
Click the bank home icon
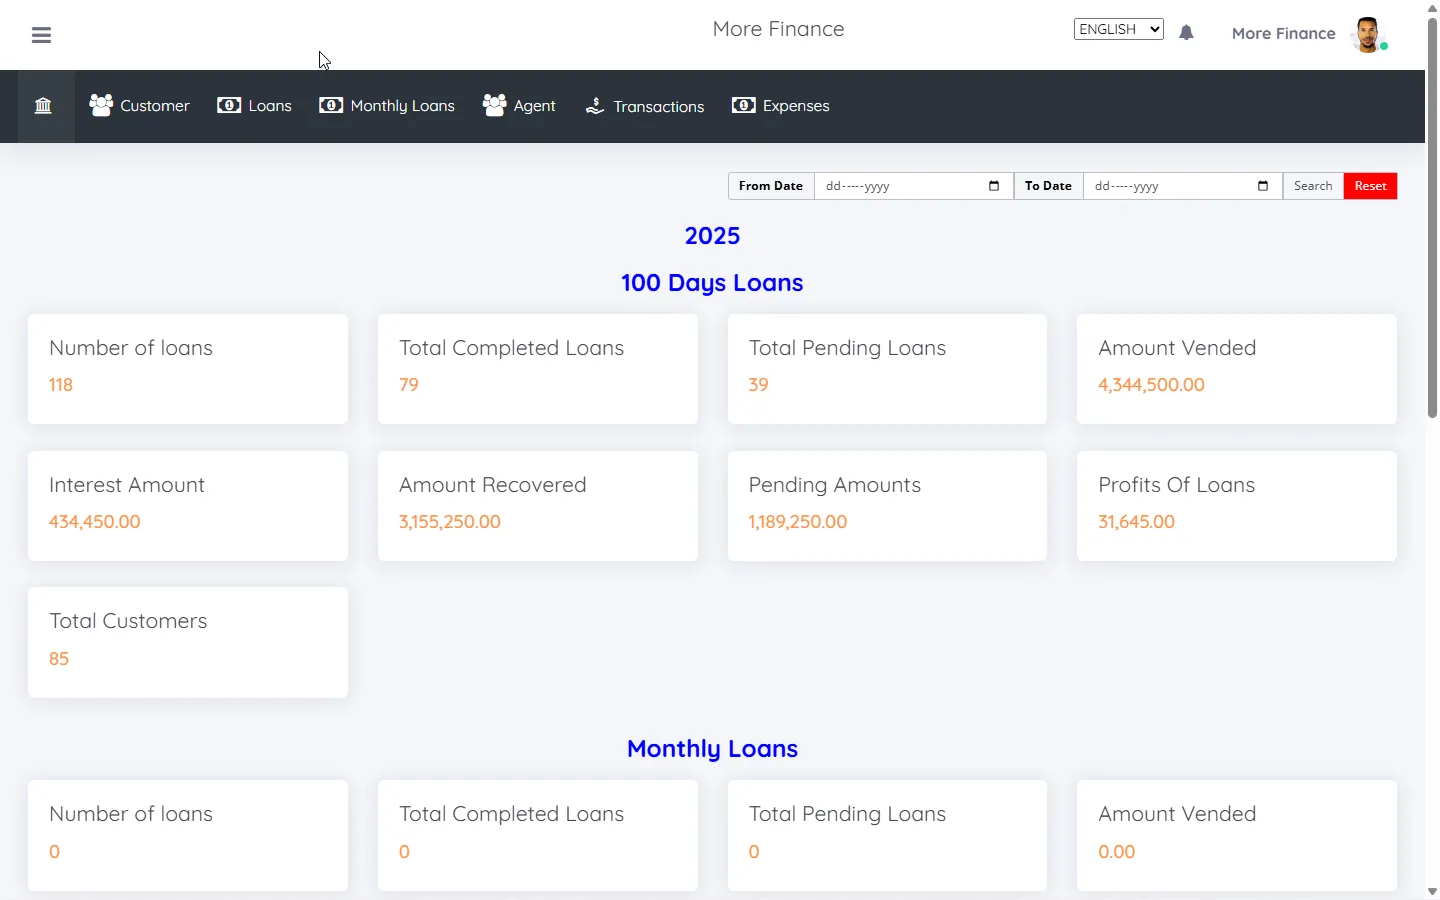pyautogui.click(x=43, y=106)
